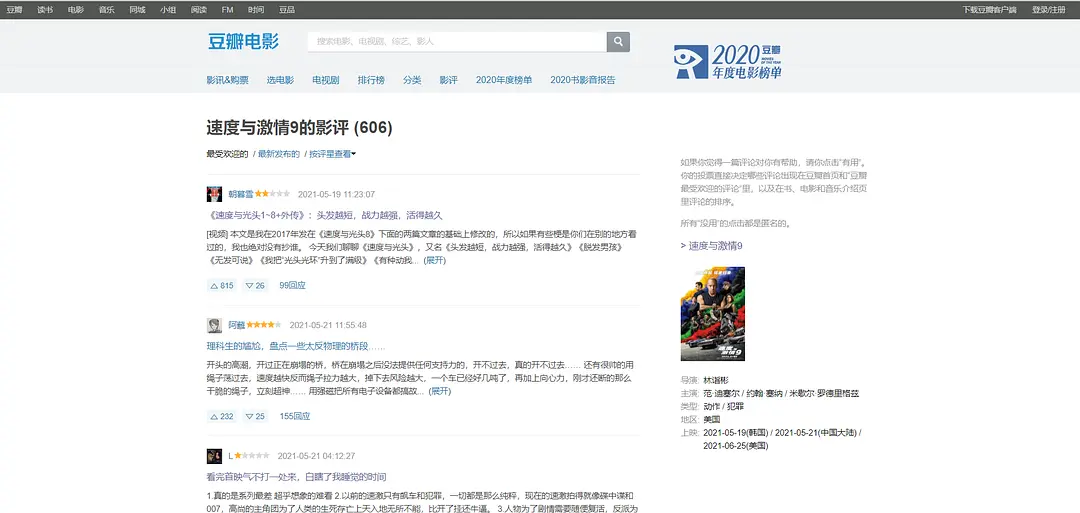This screenshot has height=513, width=1080.
Task: Open 豆瓣 in top bar
Action: pyautogui.click(x=14, y=10)
